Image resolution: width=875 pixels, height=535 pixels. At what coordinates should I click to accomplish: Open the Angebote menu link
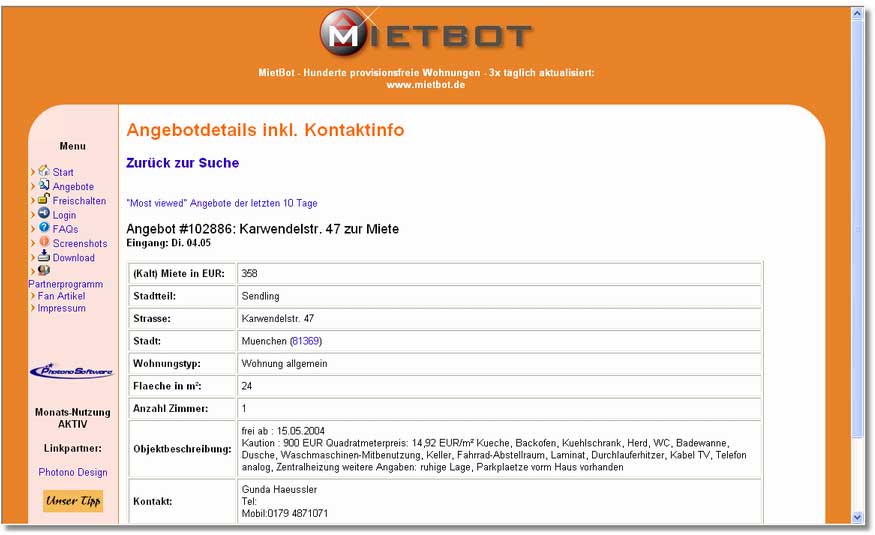(73, 187)
